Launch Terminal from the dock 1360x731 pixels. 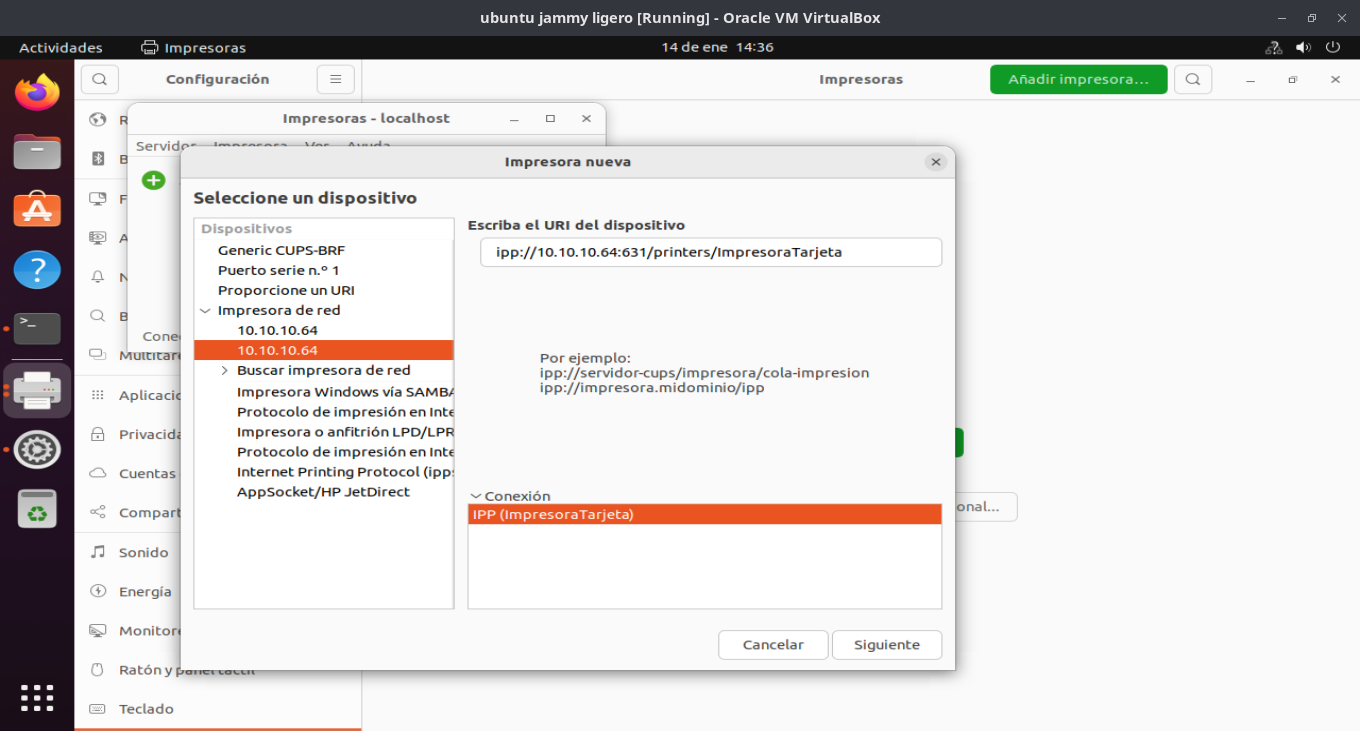point(37,328)
